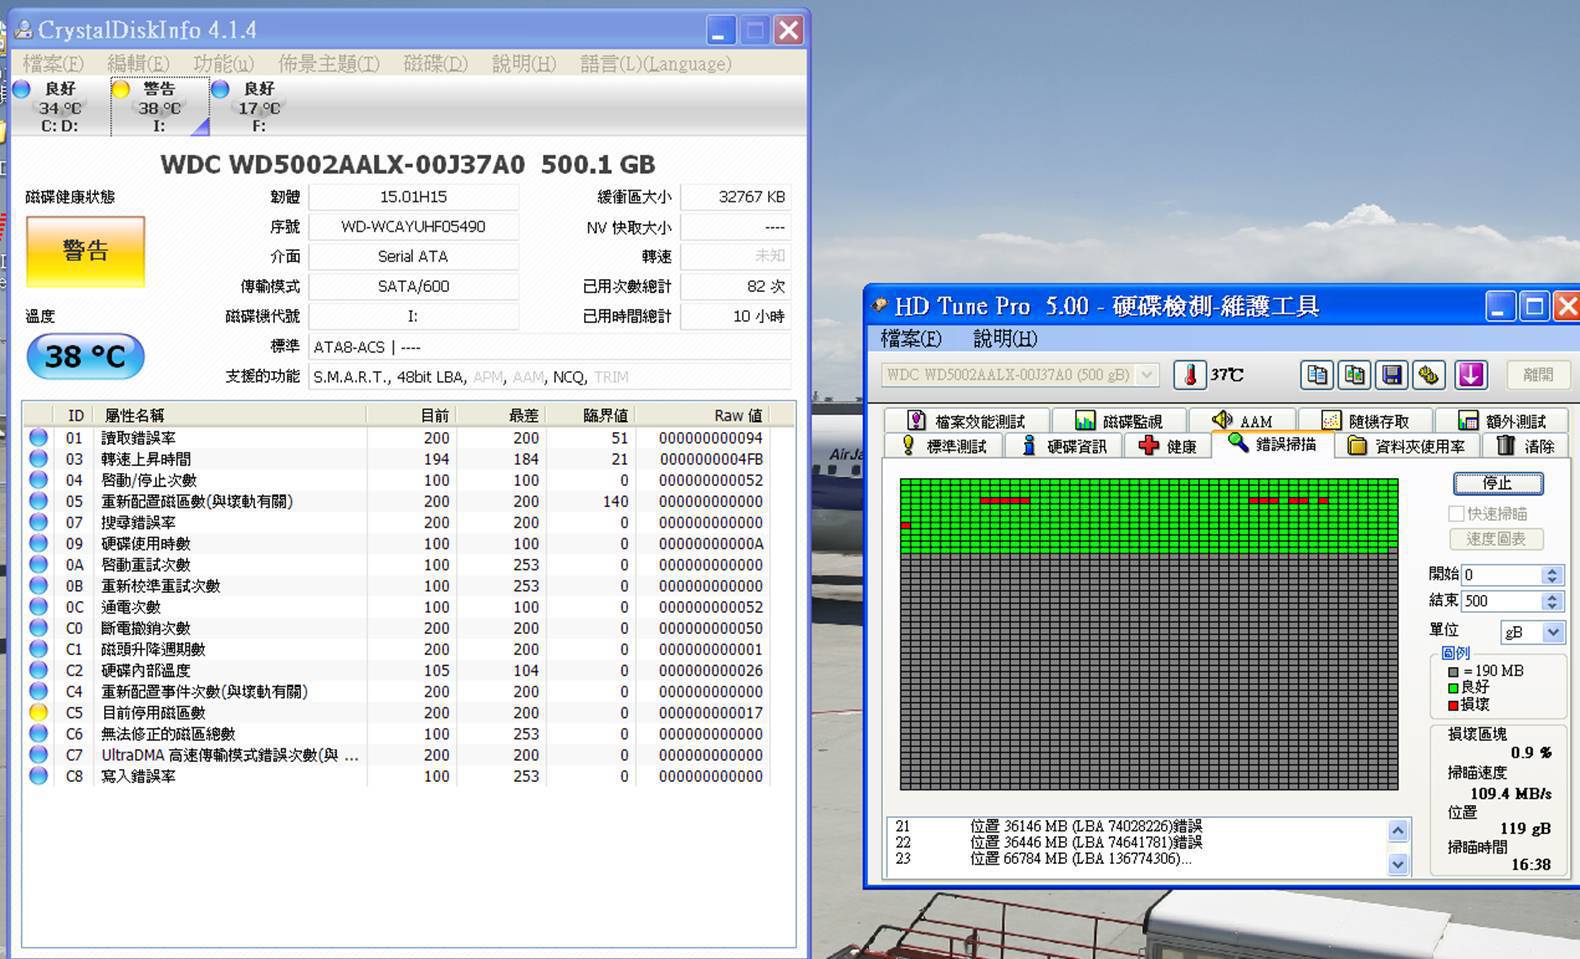Switch to the 額外測試 tab
Viewport: 1580px width, 959px height.
click(1501, 421)
